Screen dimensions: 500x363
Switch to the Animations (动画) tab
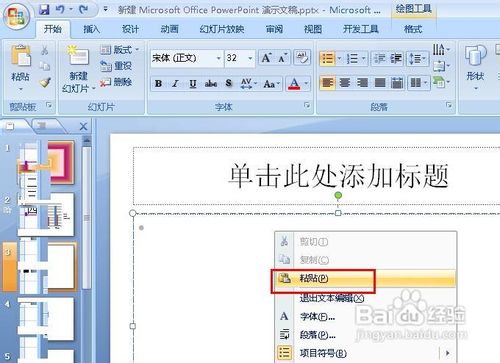click(x=169, y=29)
